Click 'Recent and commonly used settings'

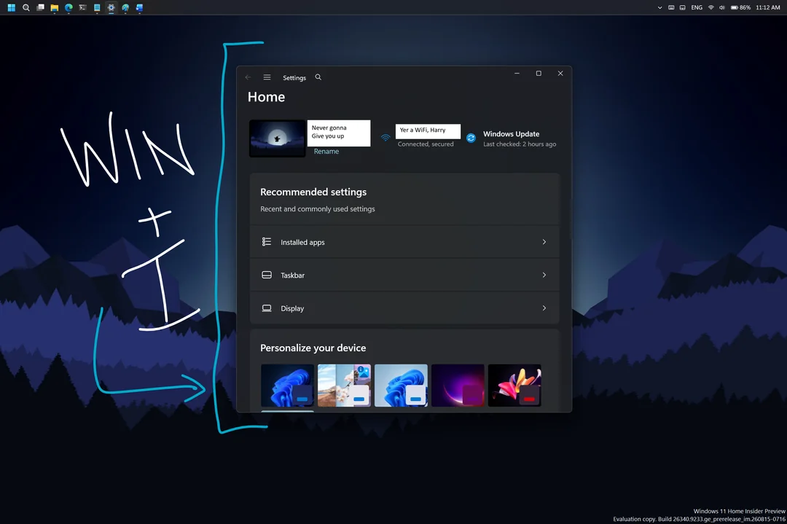pos(317,209)
